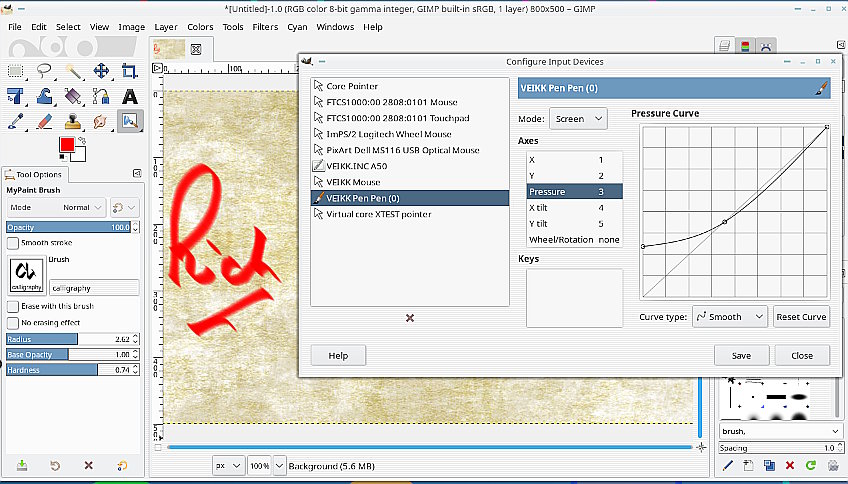
Task: Click the red foreground color swatch
Action: pyautogui.click(x=67, y=144)
